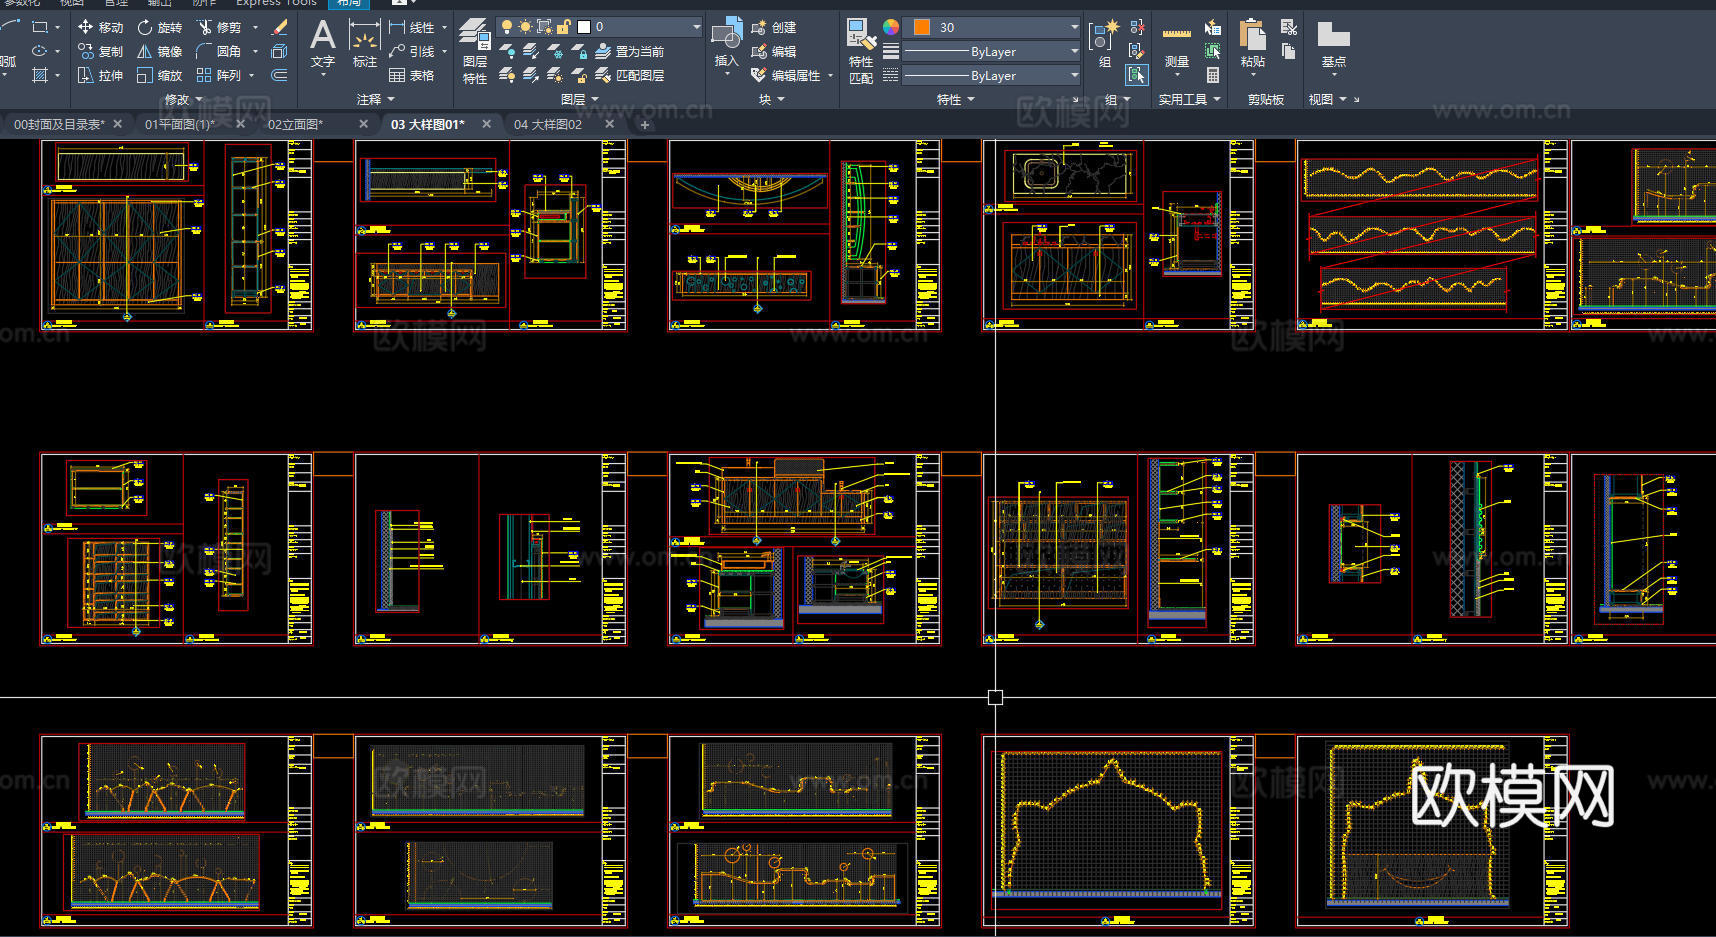
Task: Click the orange color 30 swatch
Action: [922, 27]
